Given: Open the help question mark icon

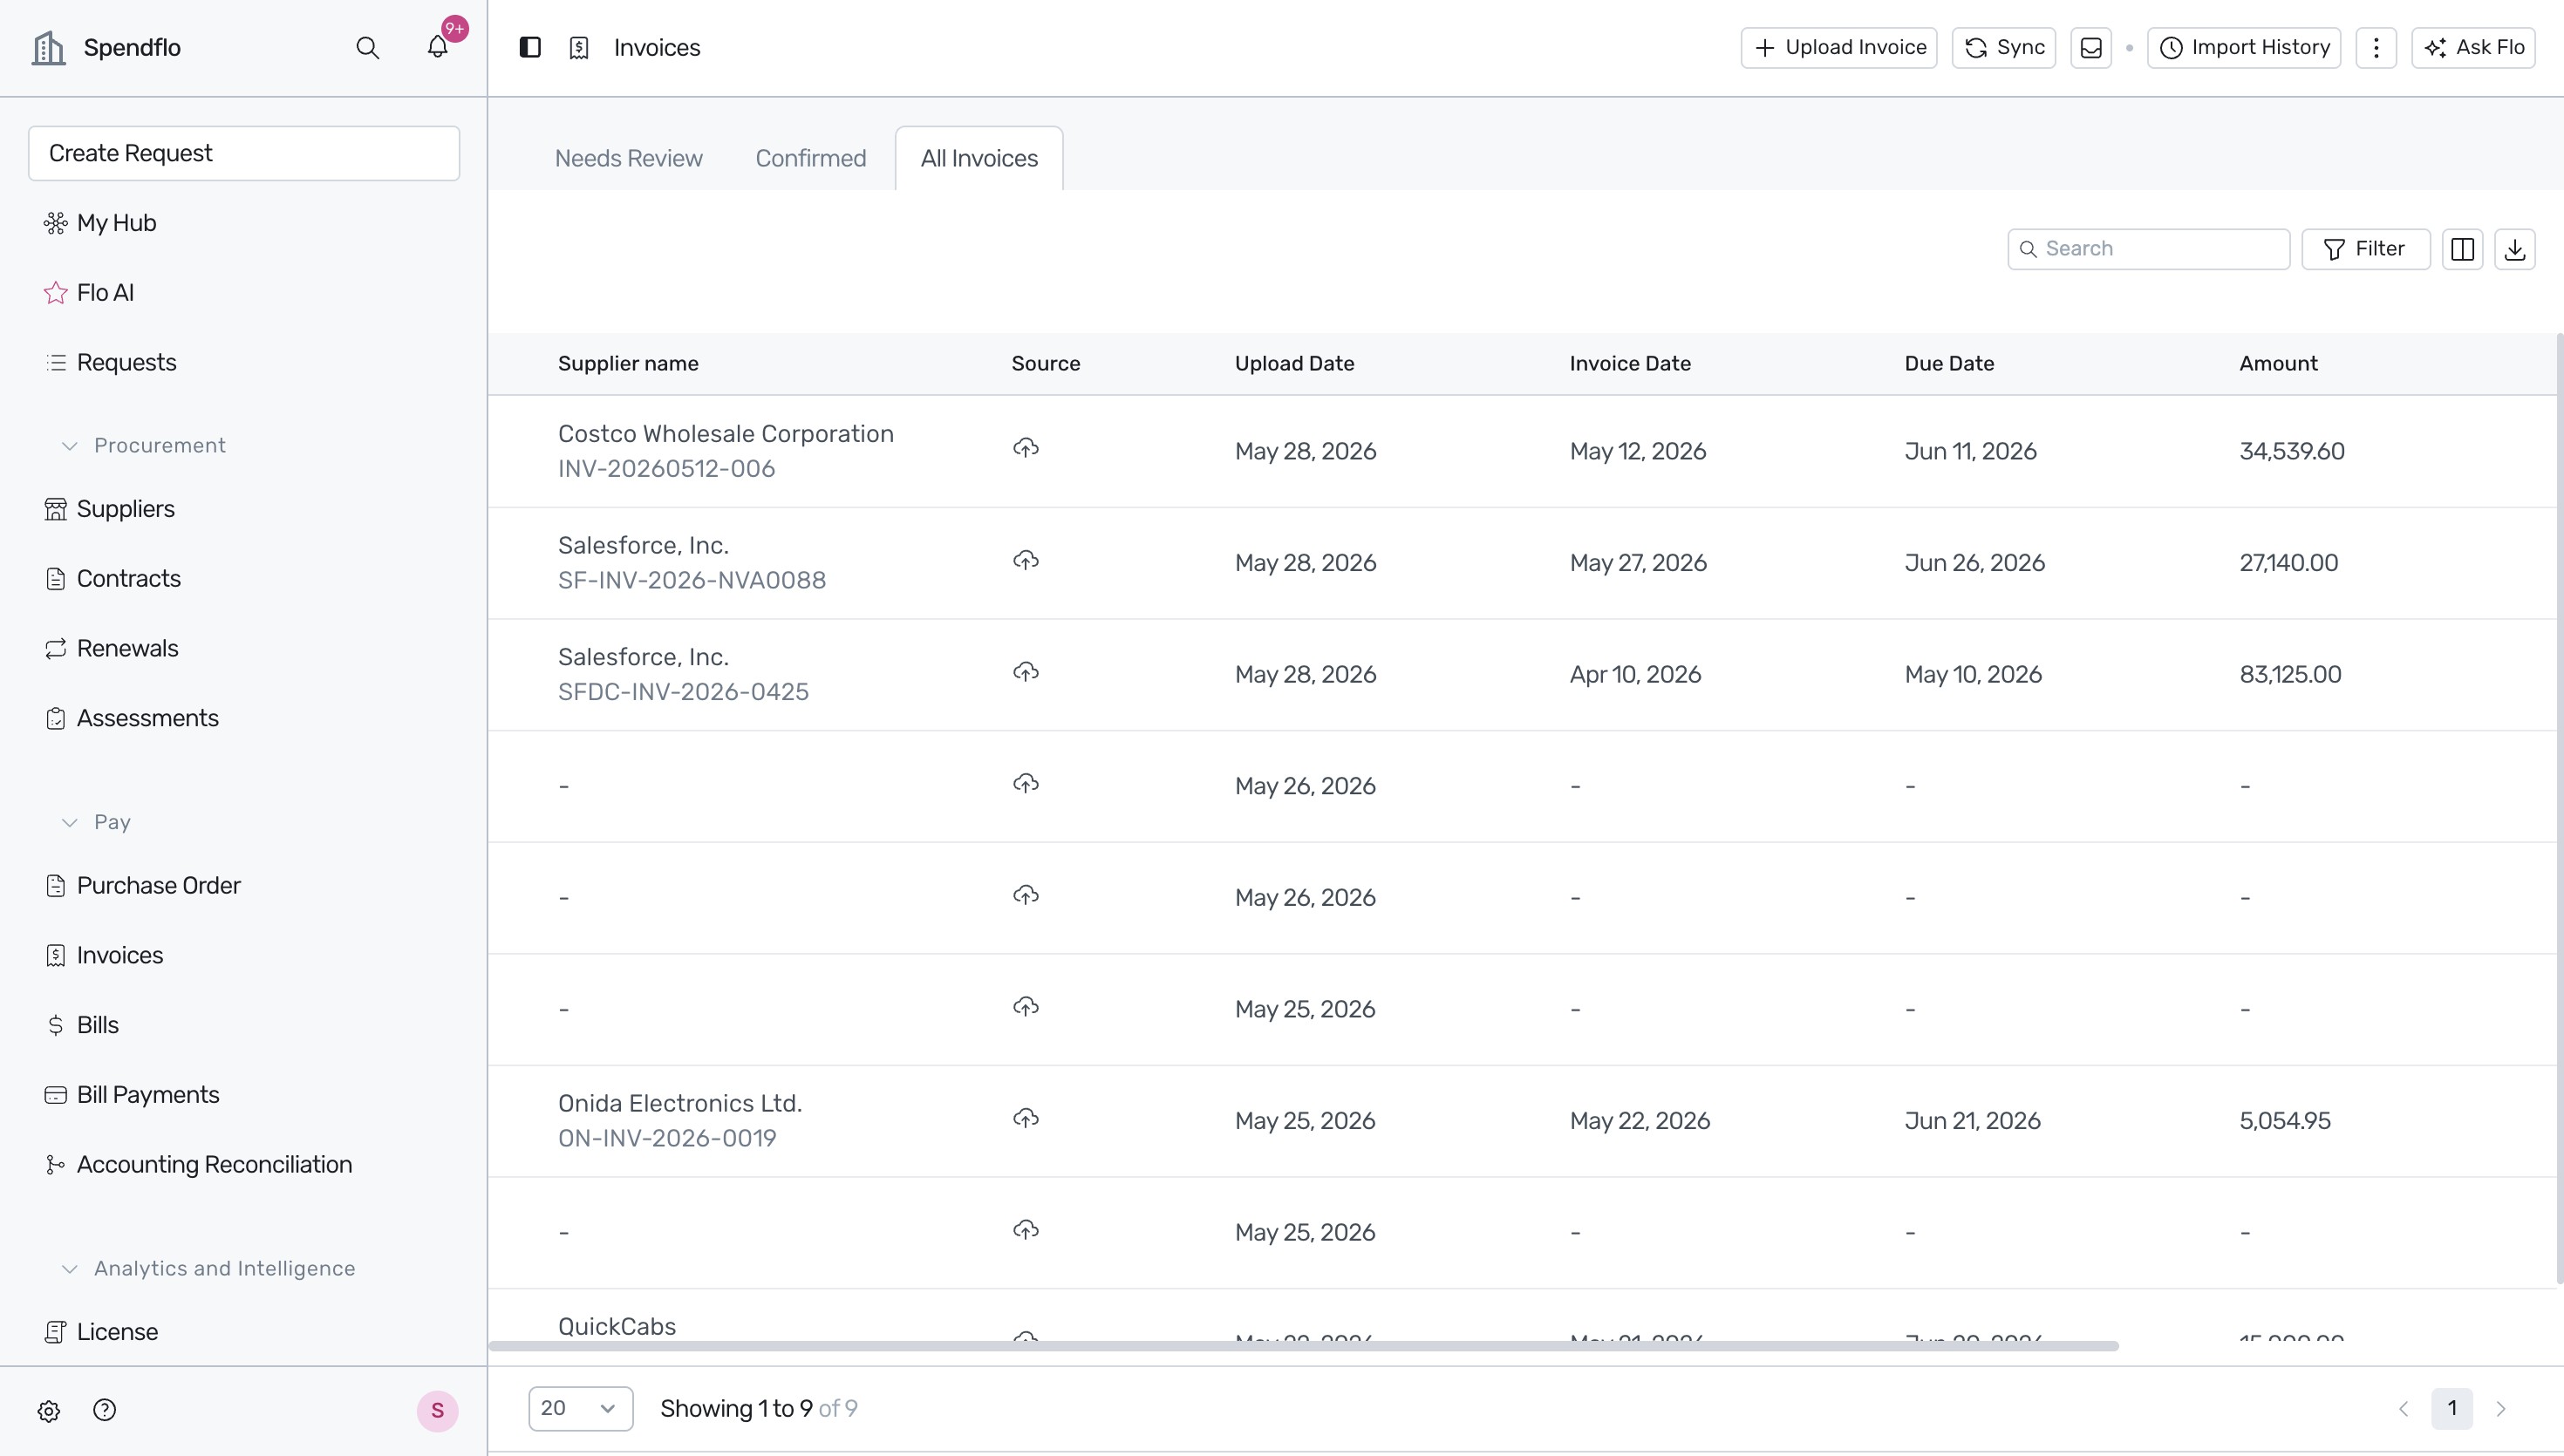Looking at the screenshot, I should 104,1410.
